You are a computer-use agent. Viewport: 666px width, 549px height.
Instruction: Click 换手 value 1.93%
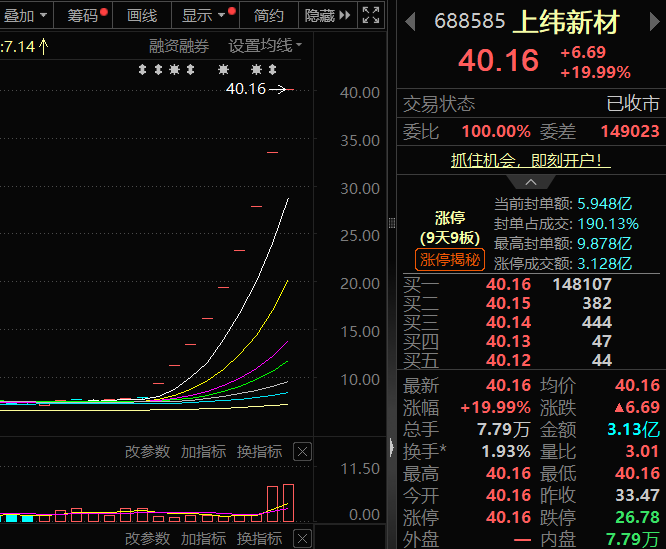(506, 451)
